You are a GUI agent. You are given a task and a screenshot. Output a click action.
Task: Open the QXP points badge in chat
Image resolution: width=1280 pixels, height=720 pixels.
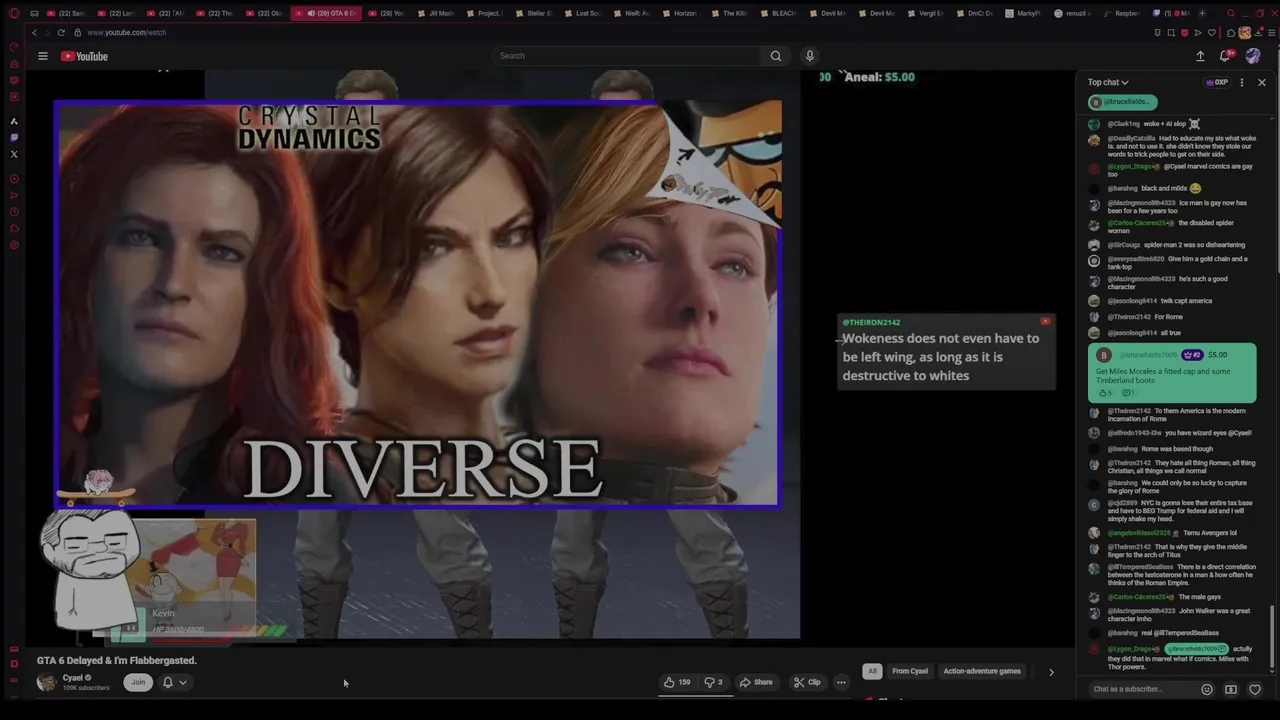pos(1218,82)
